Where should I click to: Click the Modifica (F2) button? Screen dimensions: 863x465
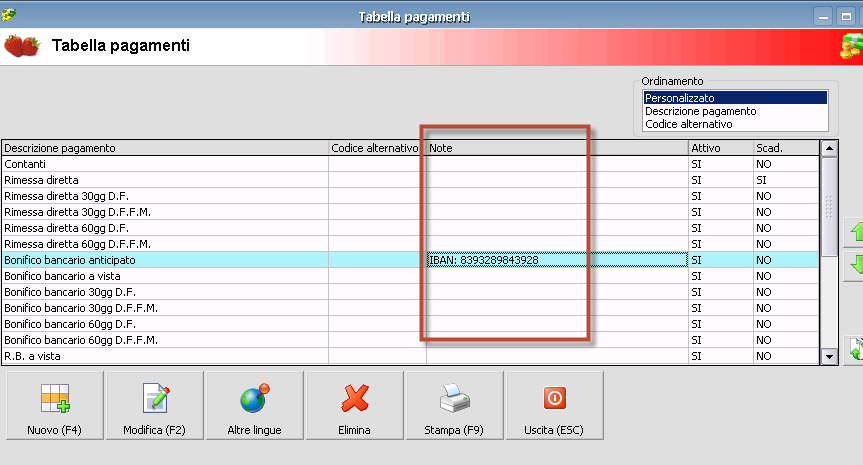pyautogui.click(x=155, y=406)
